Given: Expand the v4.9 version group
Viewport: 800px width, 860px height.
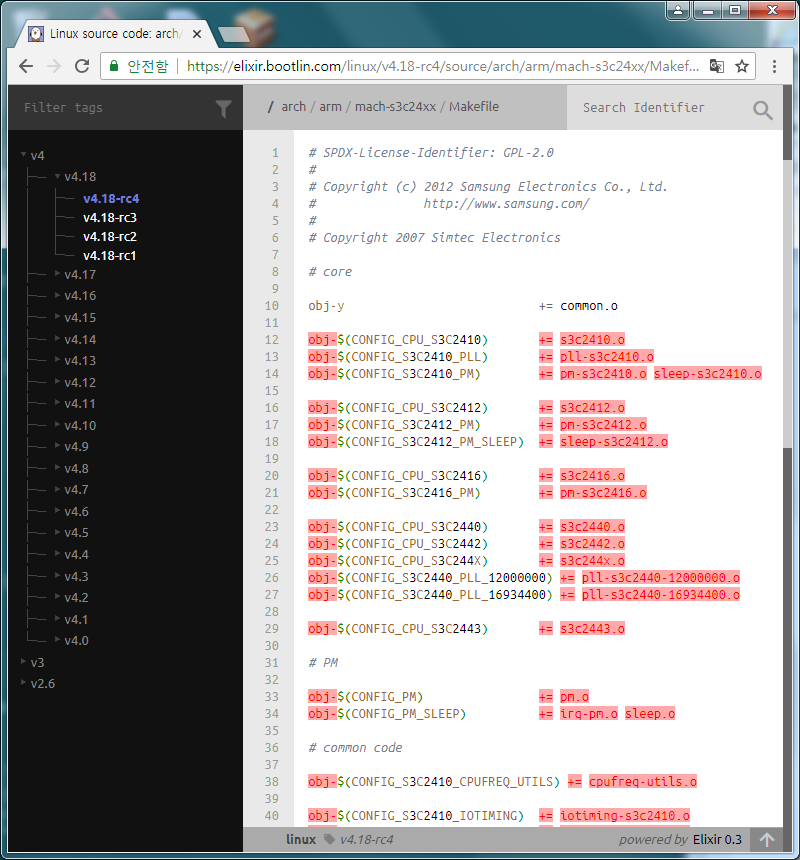Looking at the screenshot, I should pyautogui.click(x=57, y=446).
